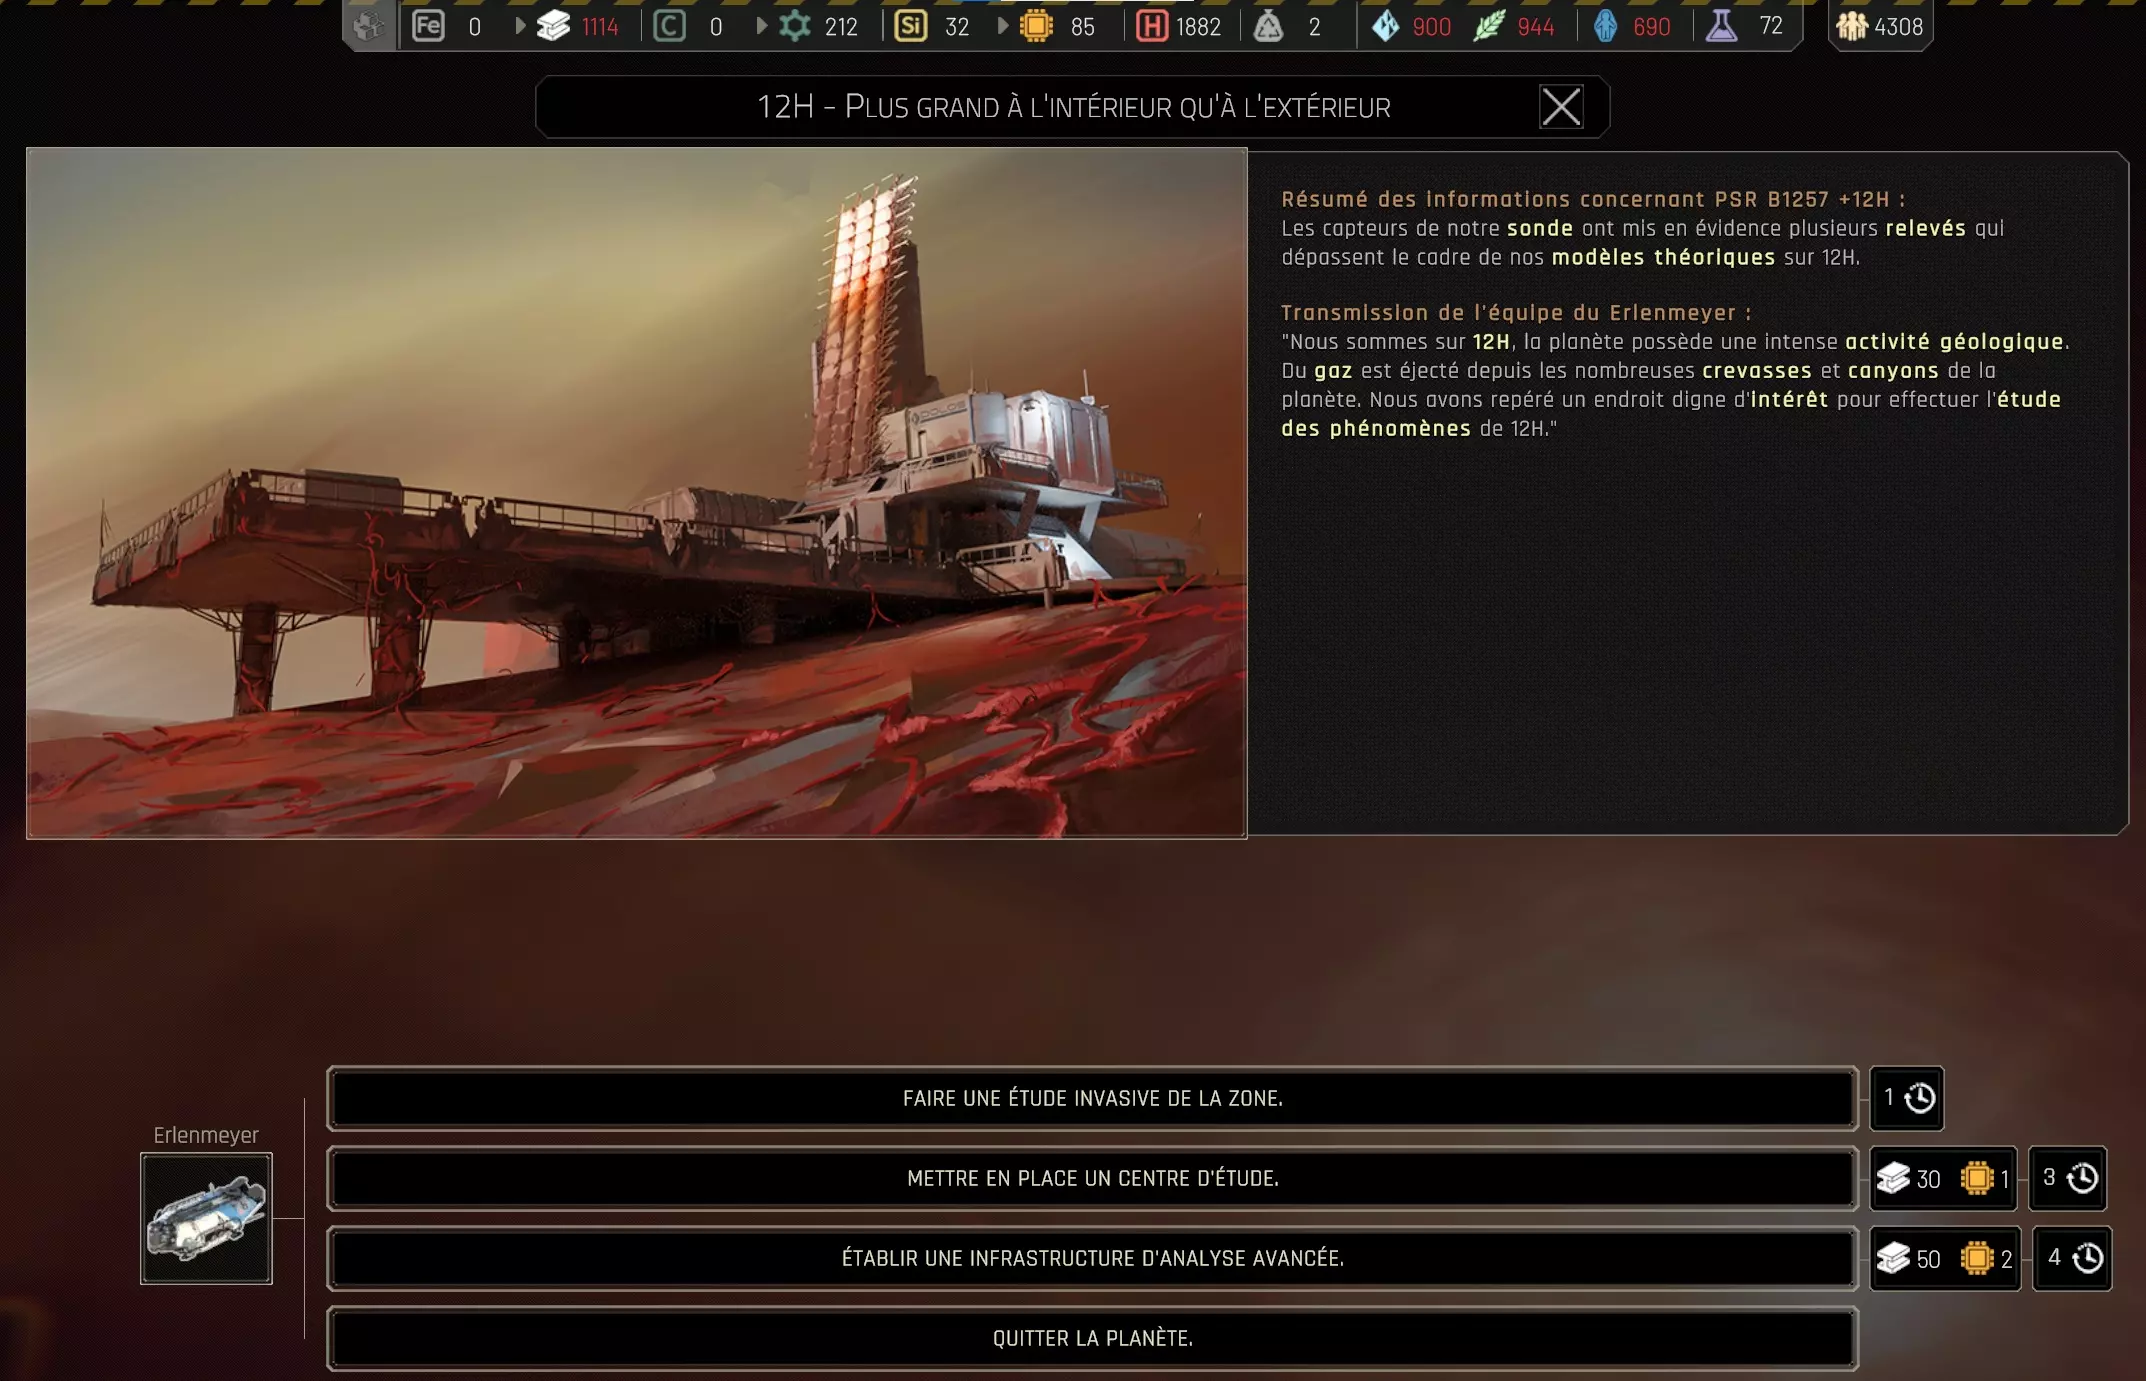Expand carbon-to-polymer conversion arrow
The image size is (2146, 1381).
[761, 26]
